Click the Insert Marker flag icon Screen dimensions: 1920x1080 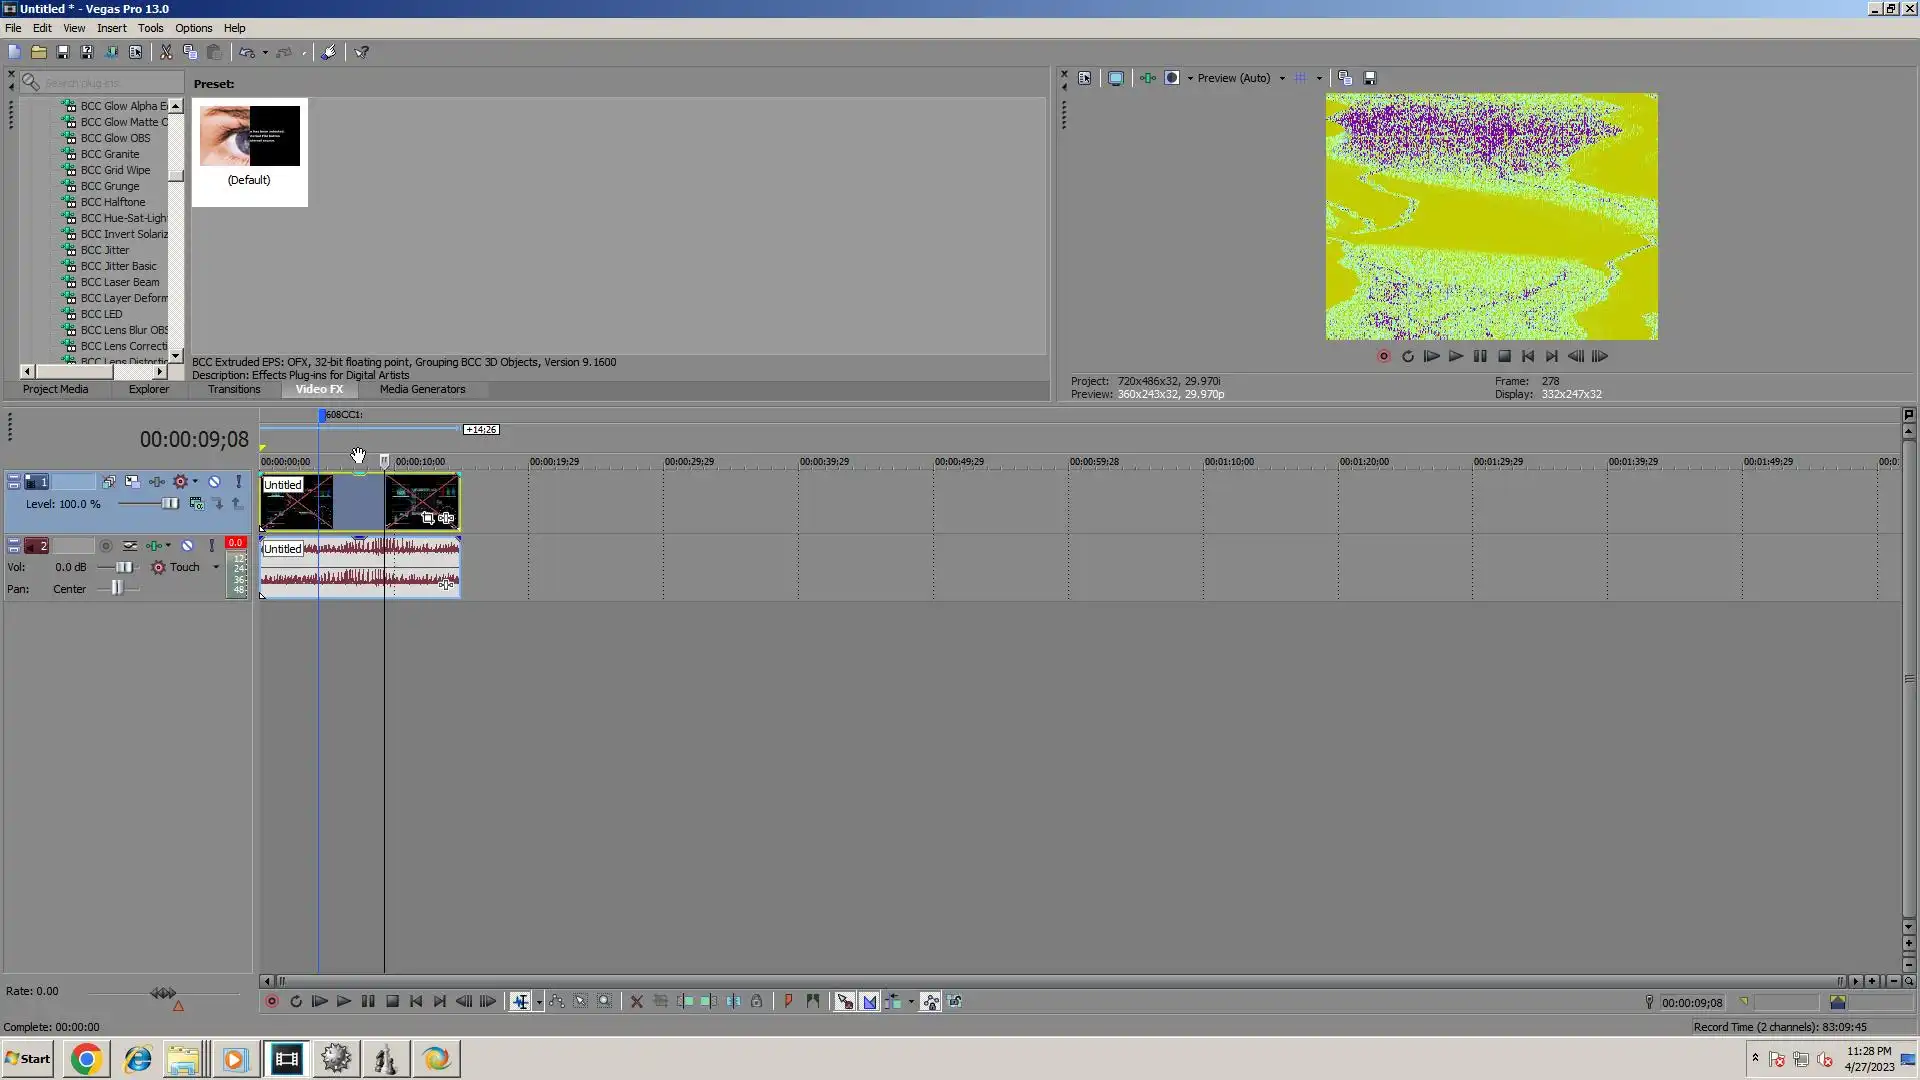tap(788, 1002)
